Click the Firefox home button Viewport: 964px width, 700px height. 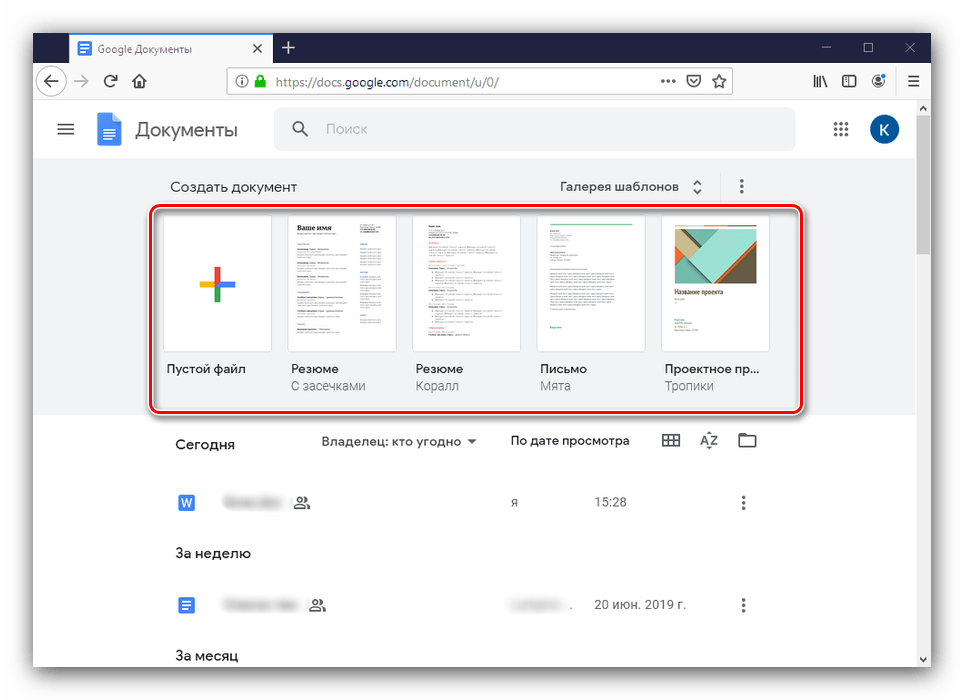tap(139, 81)
